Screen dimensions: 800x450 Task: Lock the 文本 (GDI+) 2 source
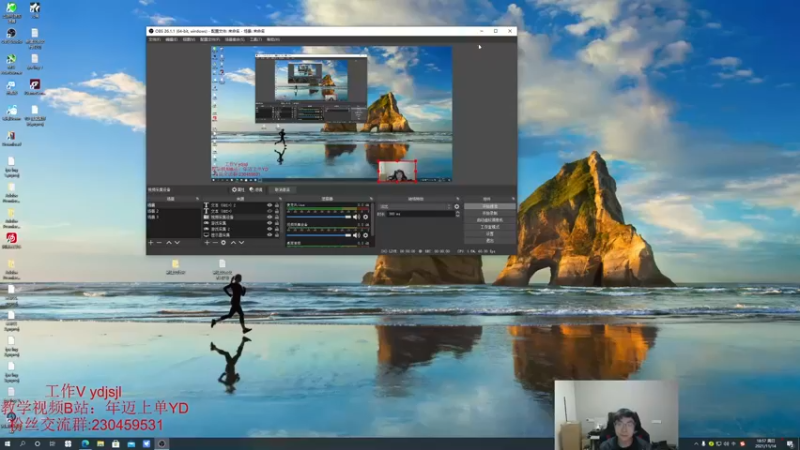pos(277,205)
